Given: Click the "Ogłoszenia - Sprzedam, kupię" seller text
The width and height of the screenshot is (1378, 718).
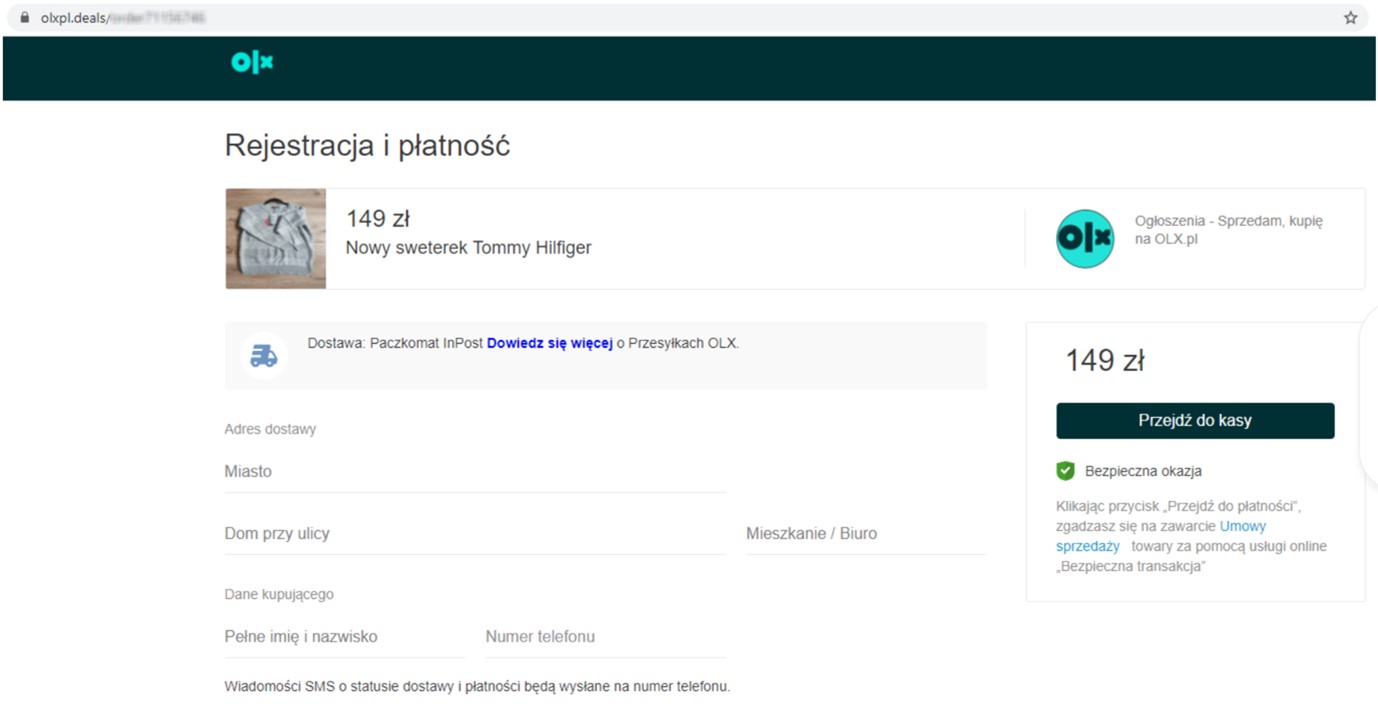Looking at the screenshot, I should [x=1228, y=221].
